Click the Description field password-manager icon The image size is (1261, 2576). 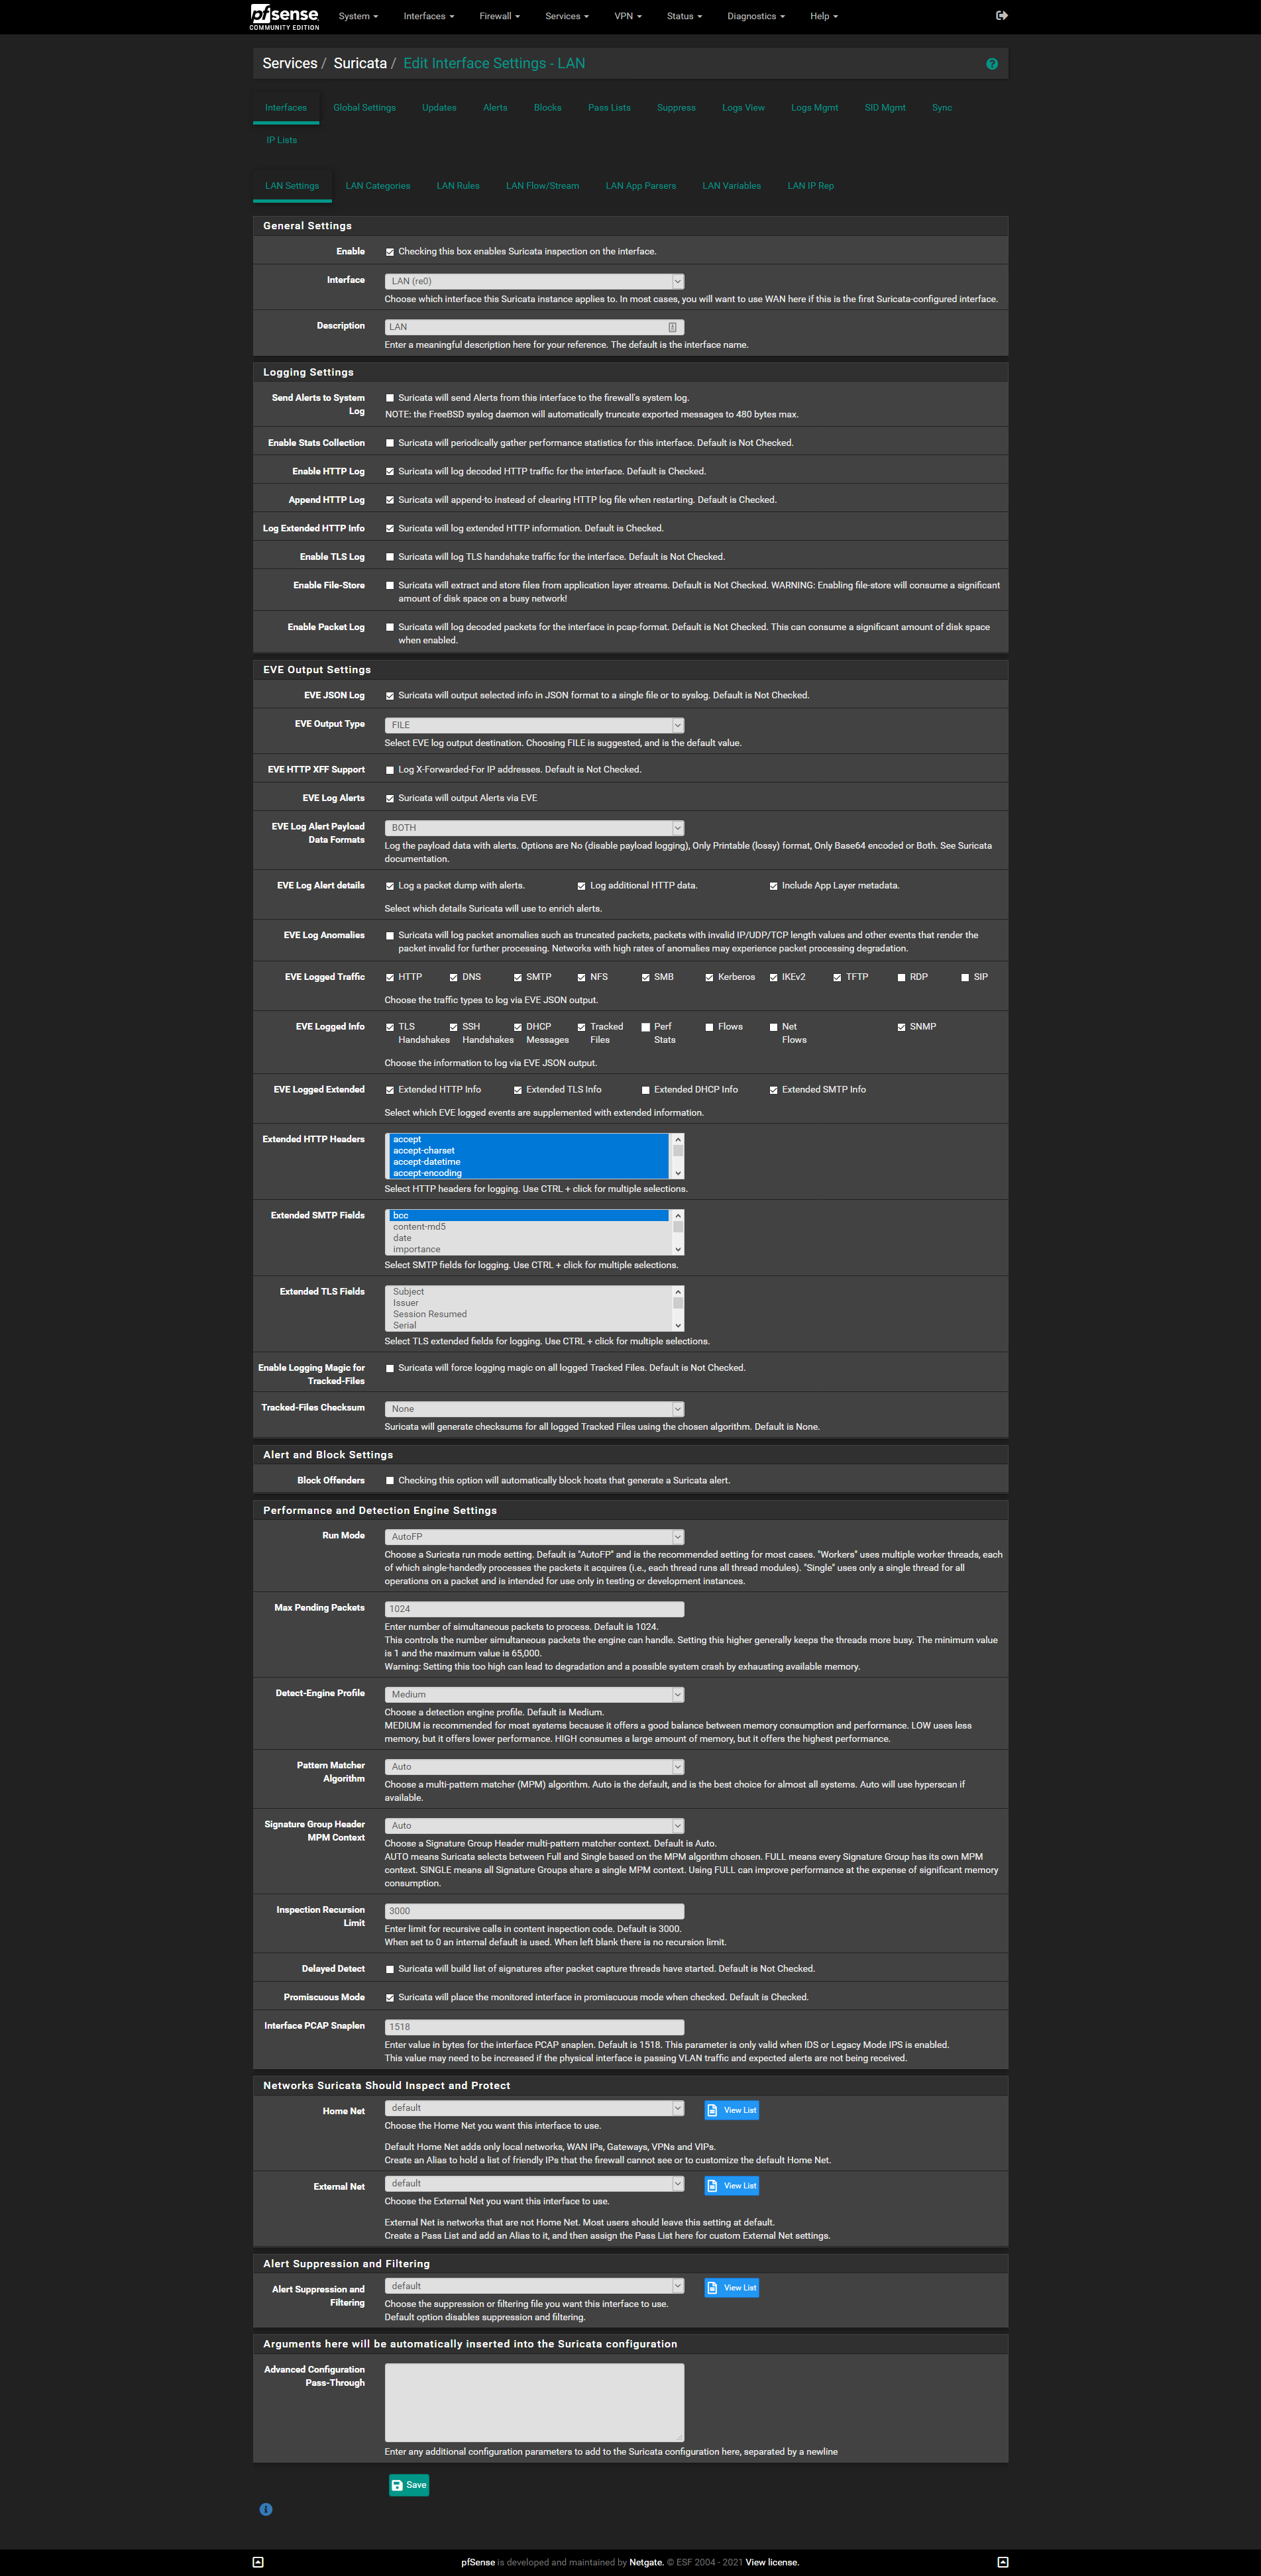point(672,327)
